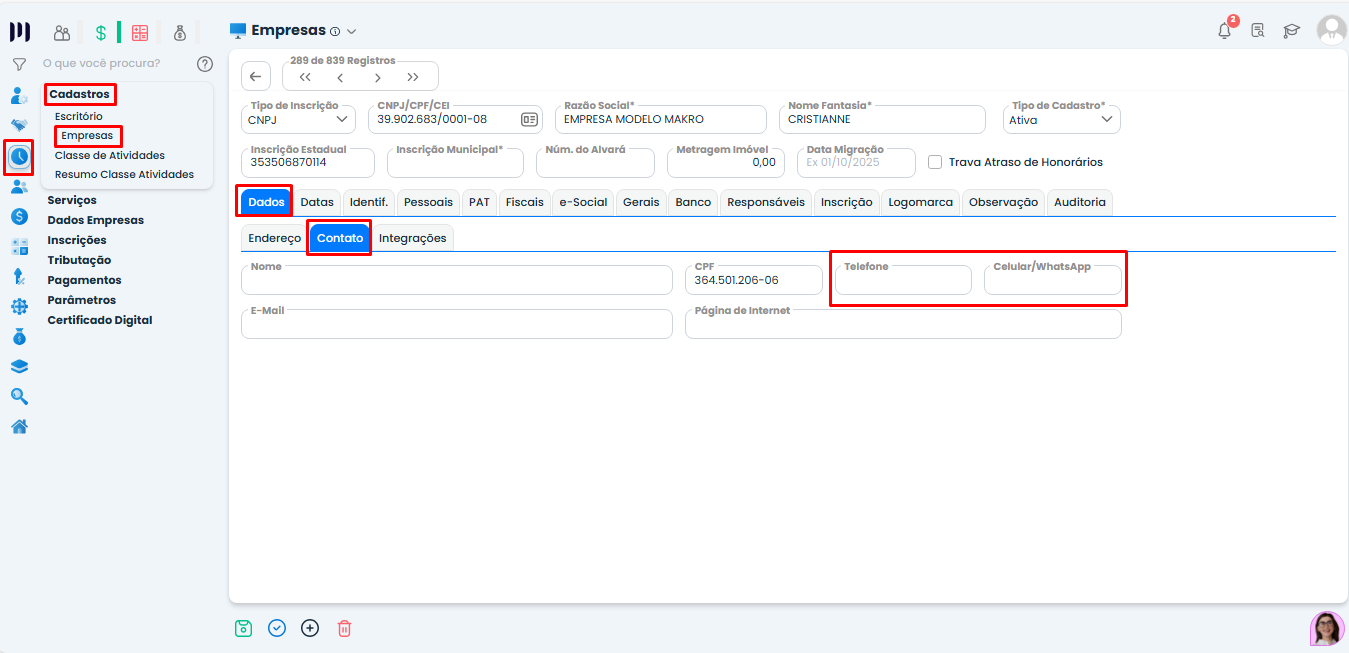1349x653 pixels.
Task: Click the filter funnel icon
Action: click(19, 64)
